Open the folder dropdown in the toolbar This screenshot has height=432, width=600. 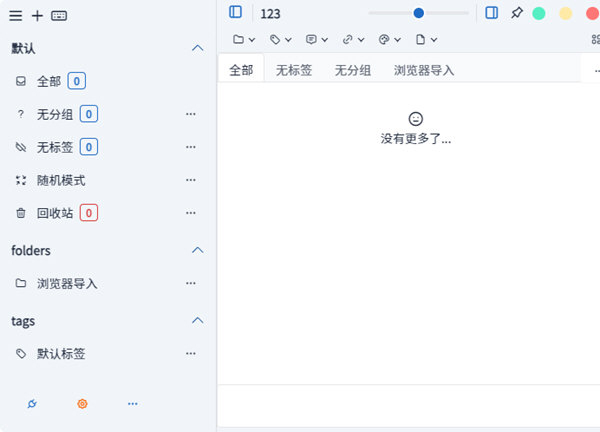244,39
